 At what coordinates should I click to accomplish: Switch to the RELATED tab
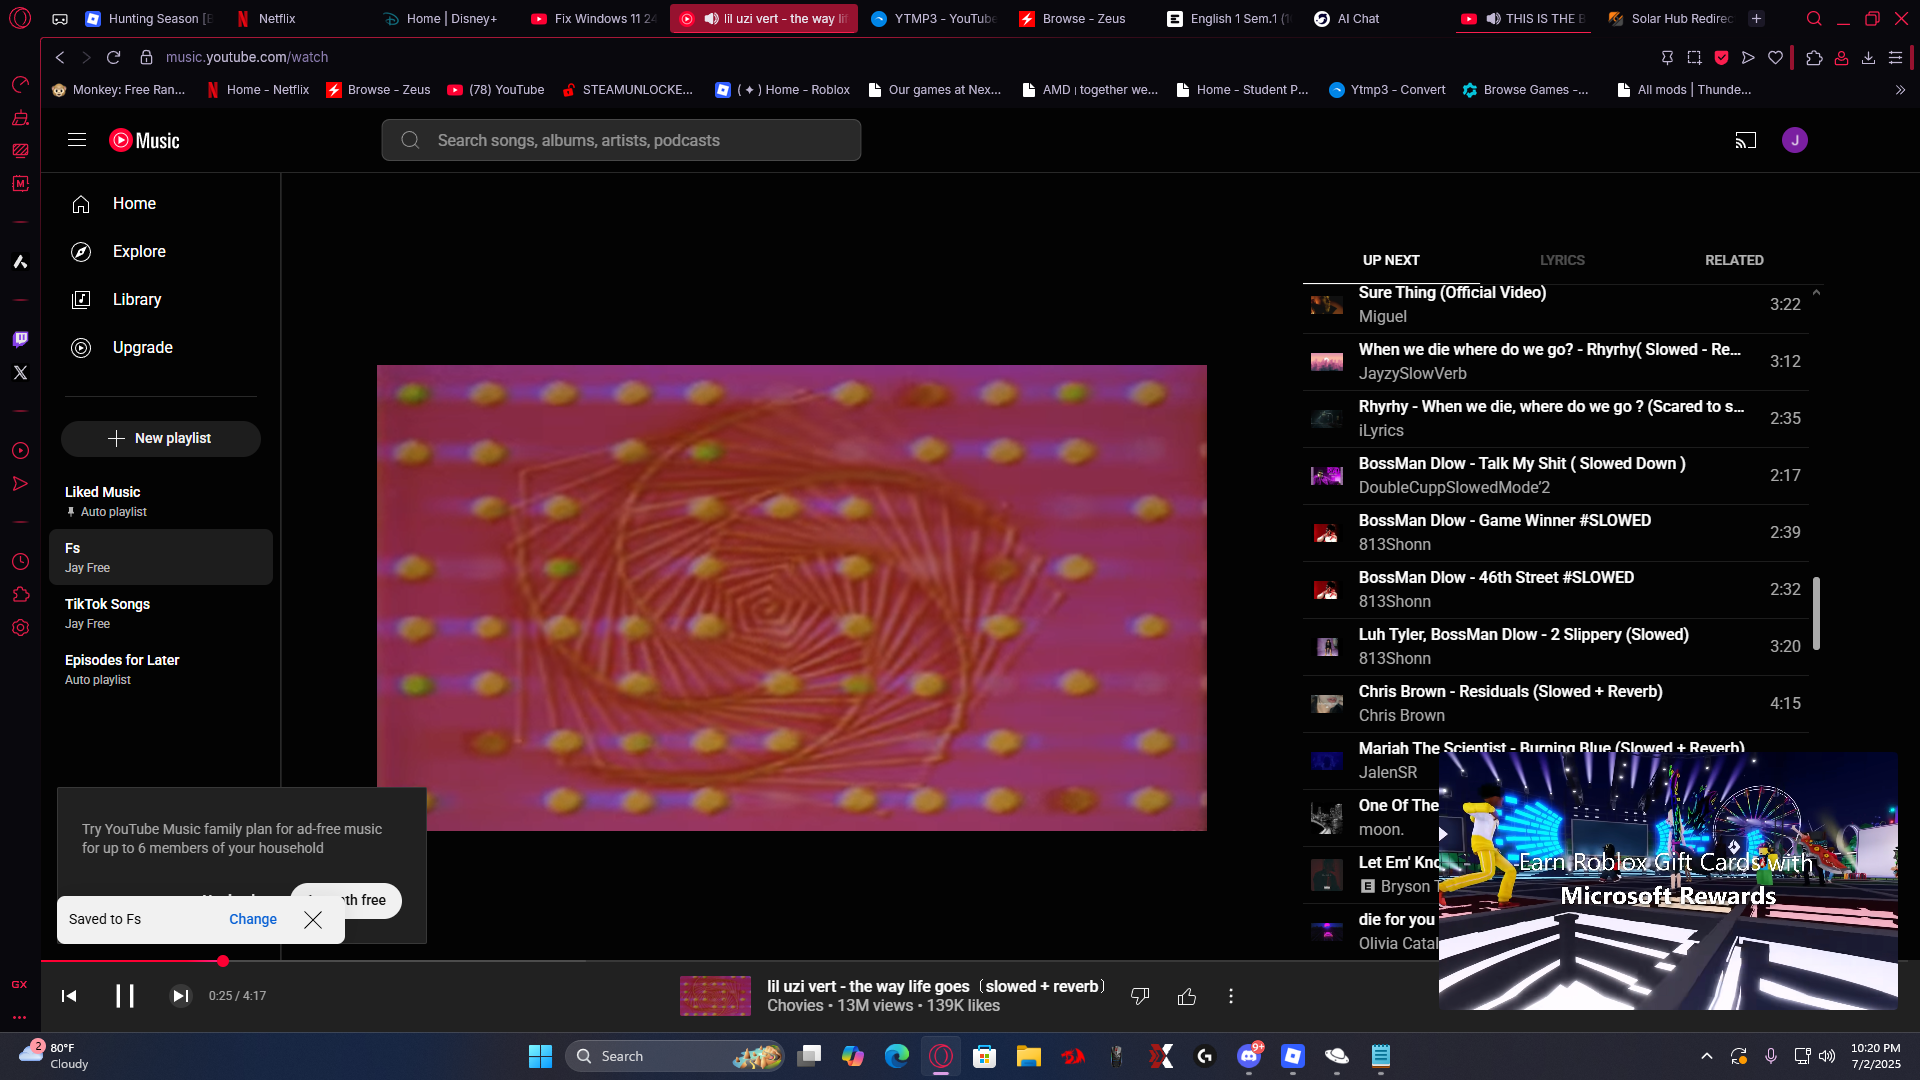1734,260
